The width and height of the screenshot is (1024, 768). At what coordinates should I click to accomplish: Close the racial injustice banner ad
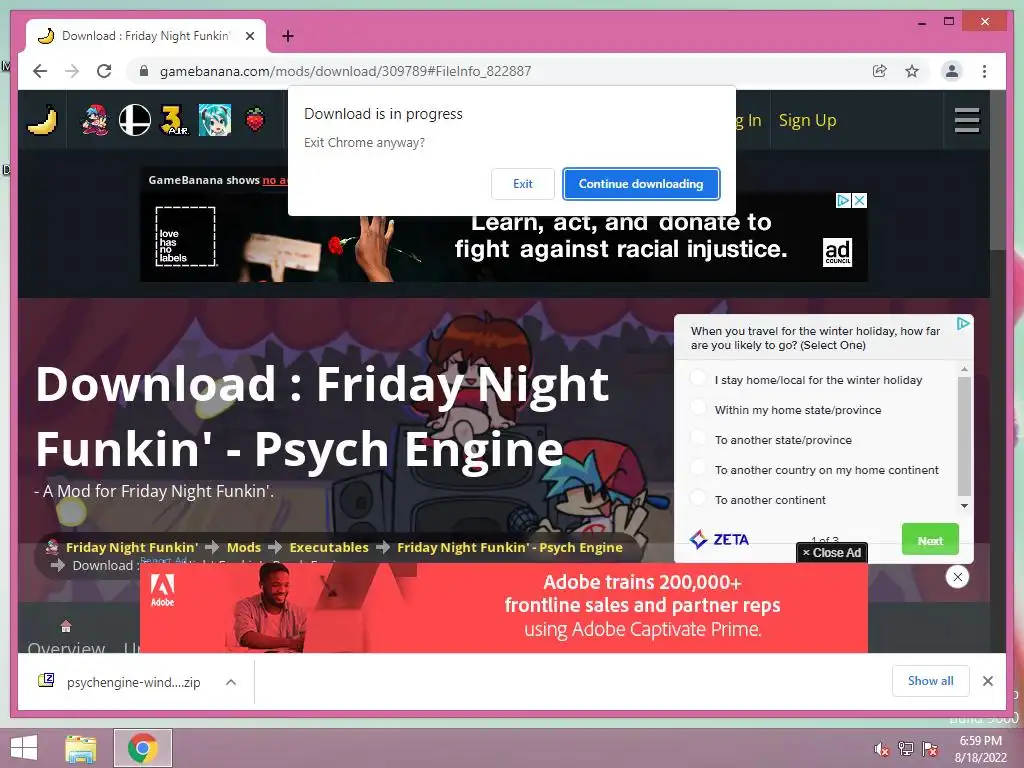point(859,200)
